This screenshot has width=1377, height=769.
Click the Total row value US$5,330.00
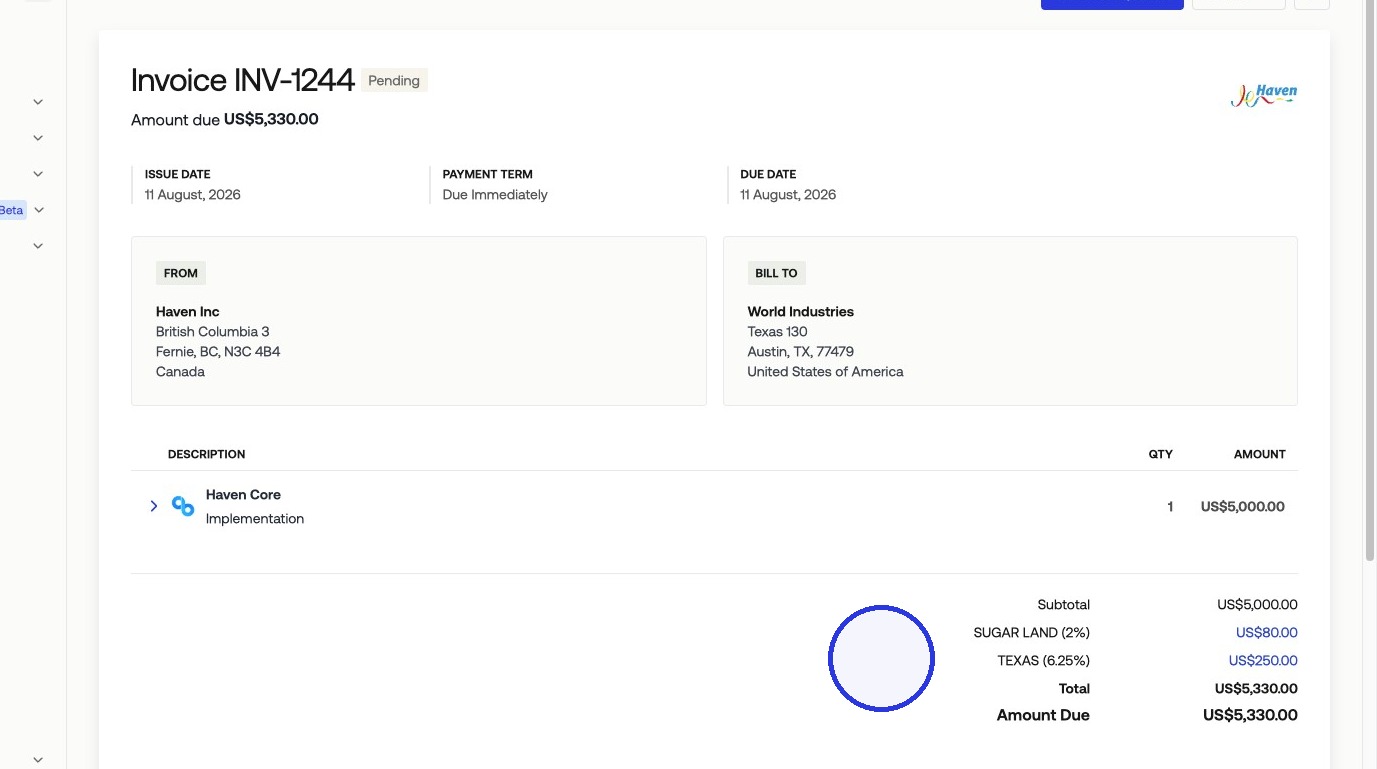(x=1256, y=688)
